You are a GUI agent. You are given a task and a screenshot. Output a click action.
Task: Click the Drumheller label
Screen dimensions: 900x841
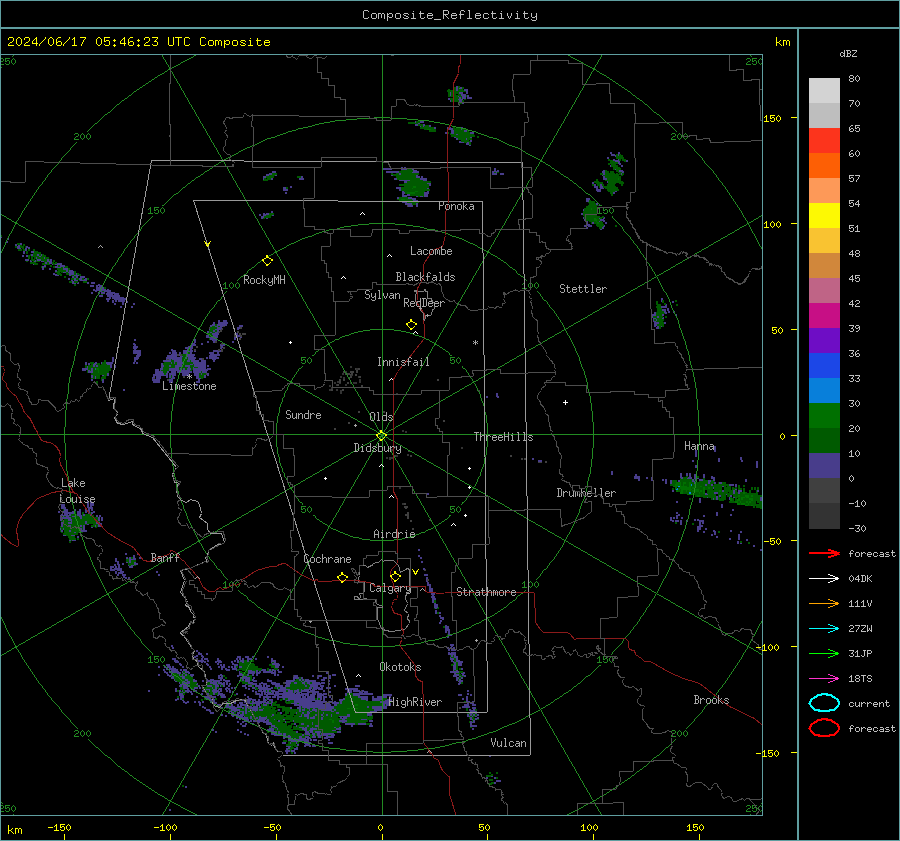(586, 493)
